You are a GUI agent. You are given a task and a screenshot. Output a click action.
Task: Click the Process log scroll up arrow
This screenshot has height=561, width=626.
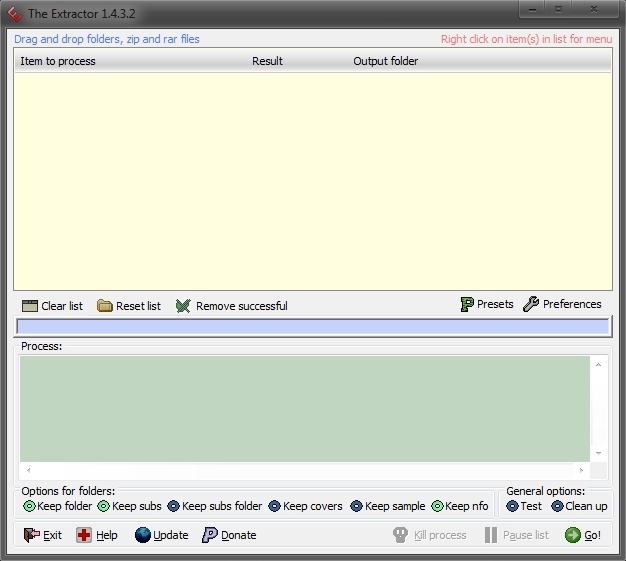pos(598,365)
